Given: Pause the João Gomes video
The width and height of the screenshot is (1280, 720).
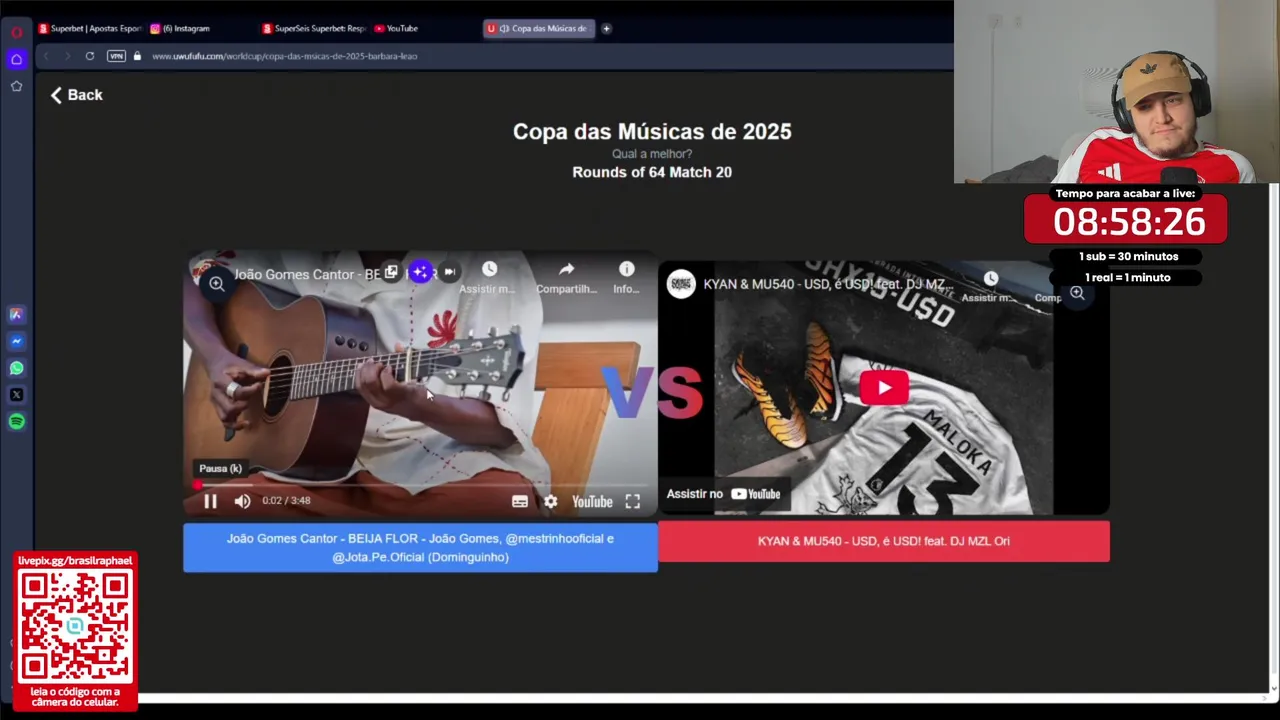Looking at the screenshot, I should (x=210, y=501).
